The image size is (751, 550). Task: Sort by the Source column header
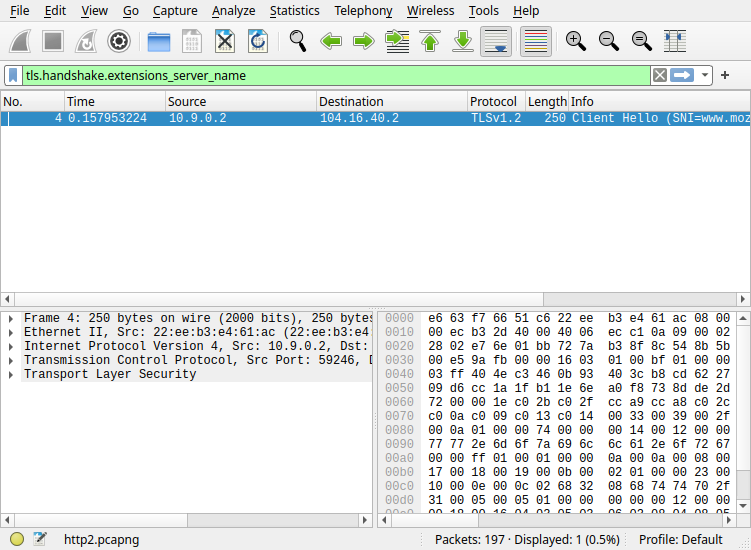(x=241, y=102)
